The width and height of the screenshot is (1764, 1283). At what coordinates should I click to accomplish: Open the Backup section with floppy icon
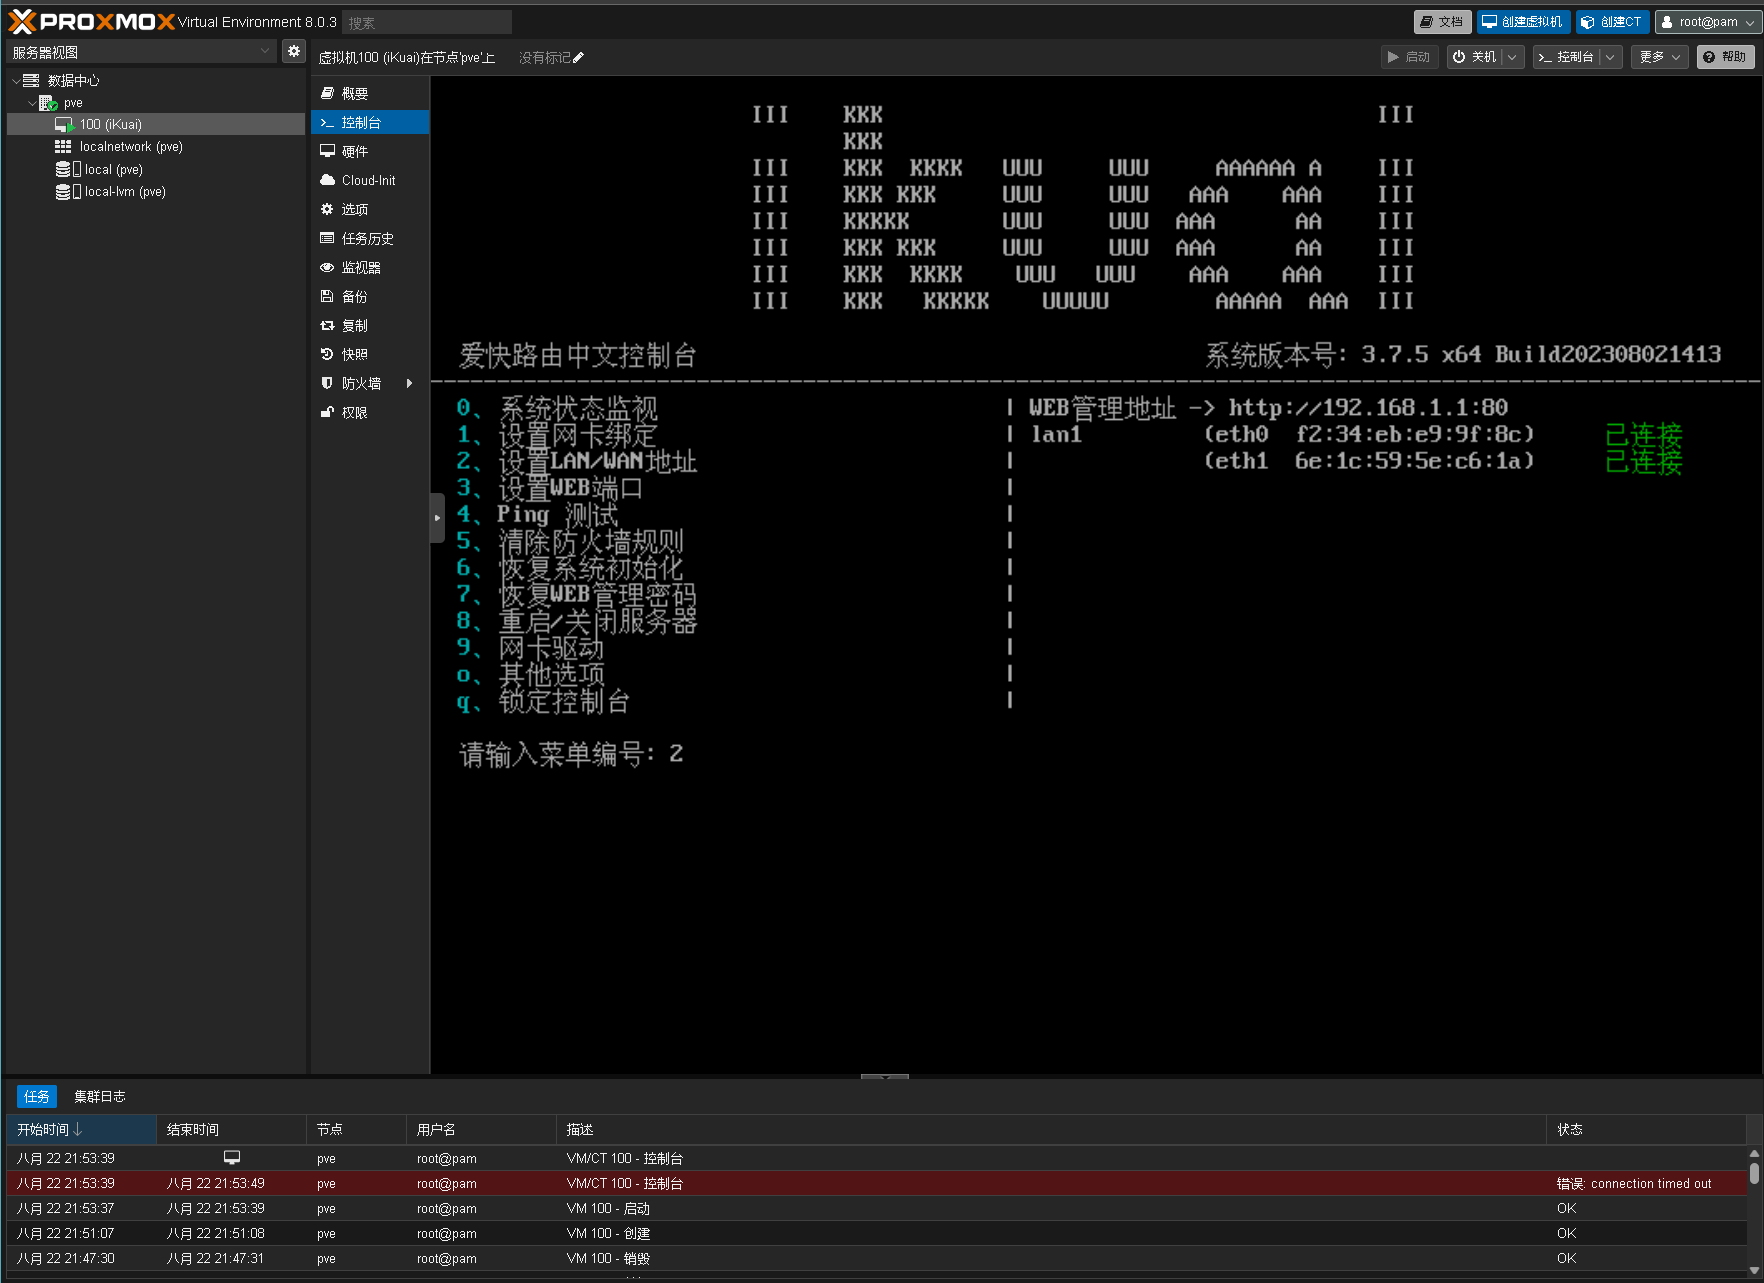coord(354,297)
